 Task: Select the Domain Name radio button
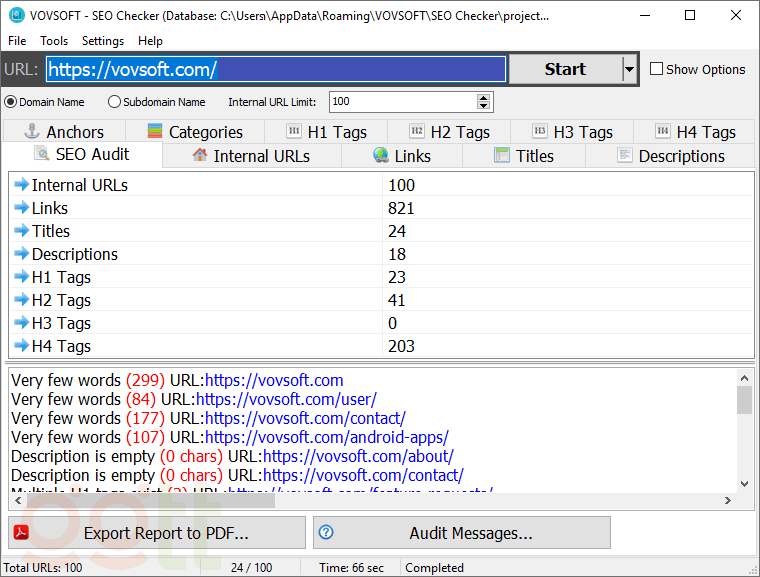tap(11, 102)
